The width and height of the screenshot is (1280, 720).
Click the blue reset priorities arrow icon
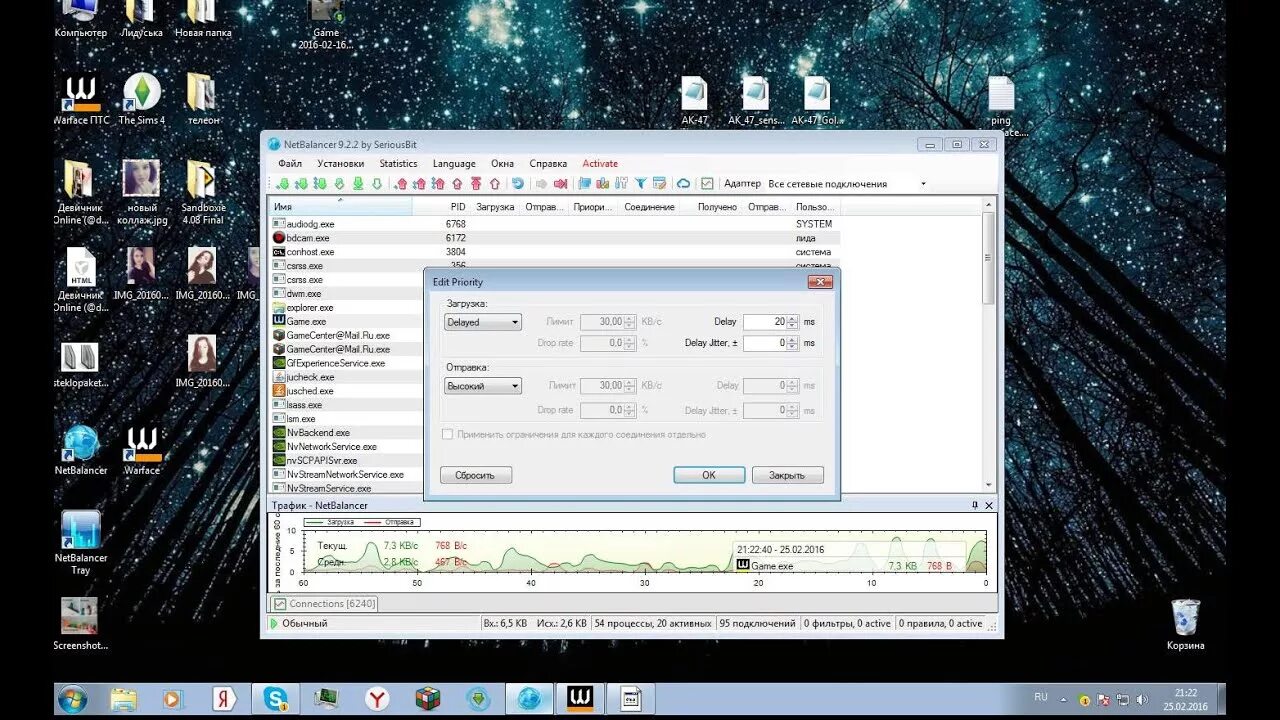tap(518, 184)
